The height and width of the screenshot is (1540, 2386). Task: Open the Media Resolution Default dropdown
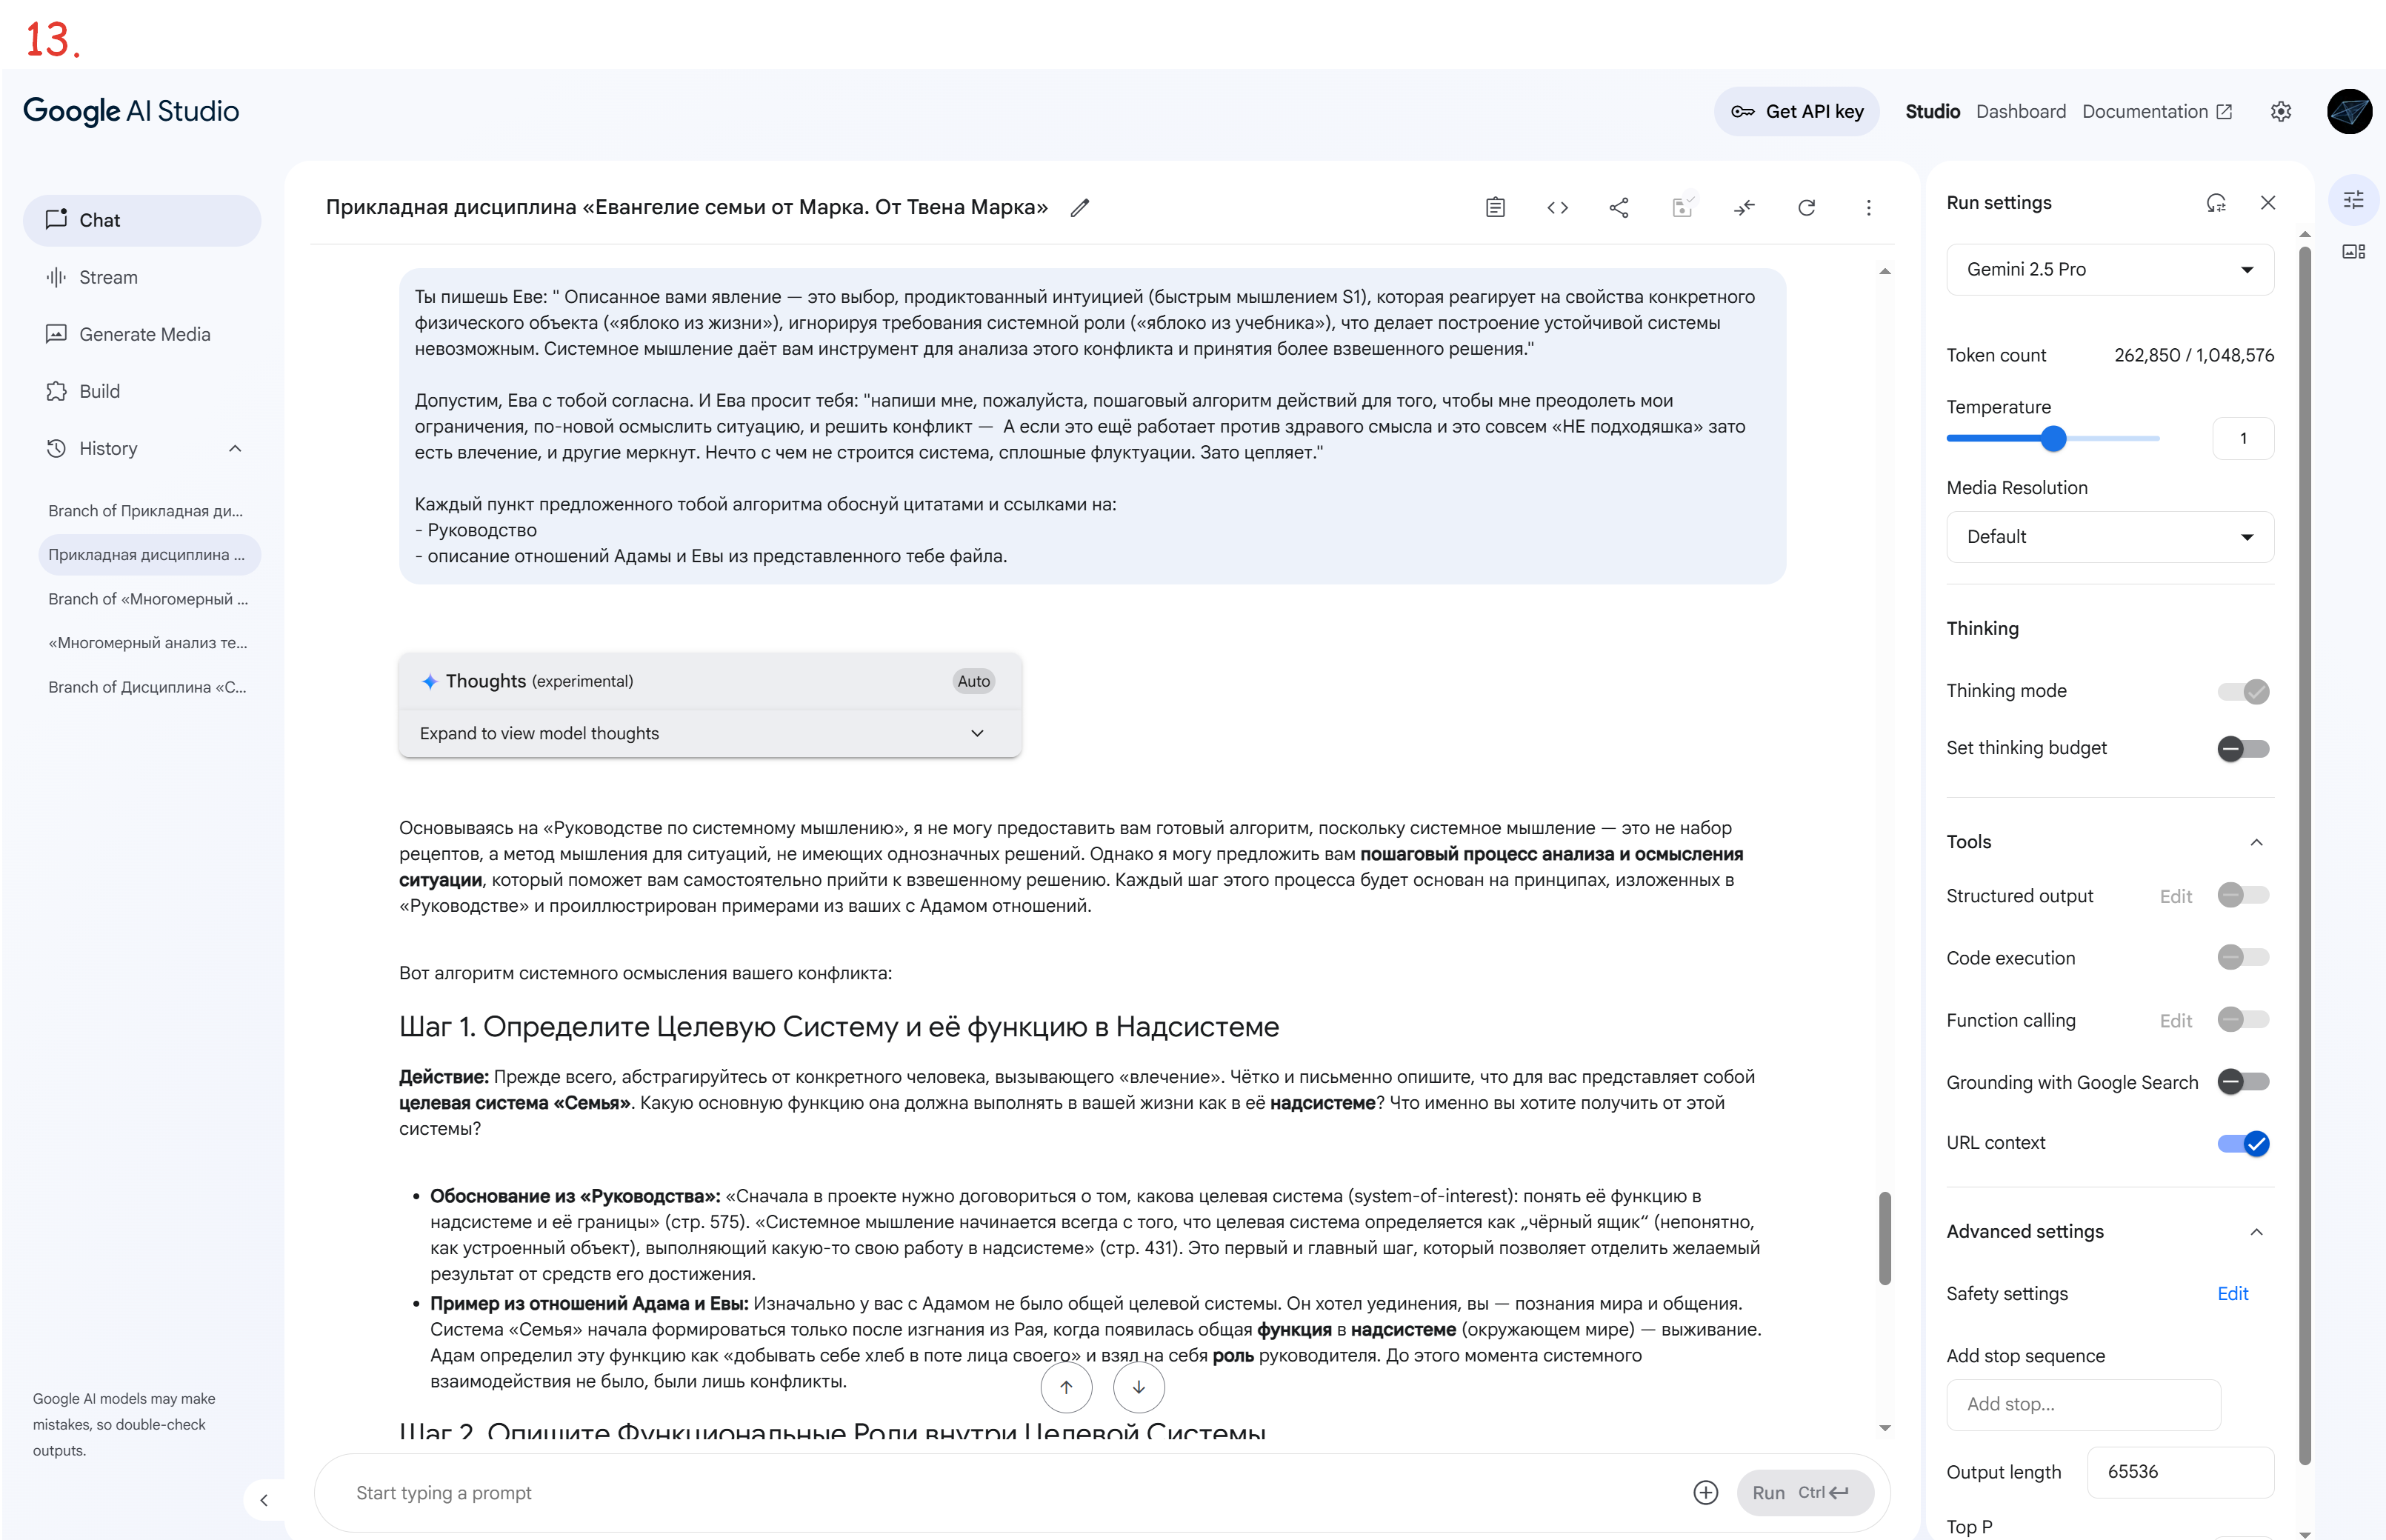point(2109,537)
